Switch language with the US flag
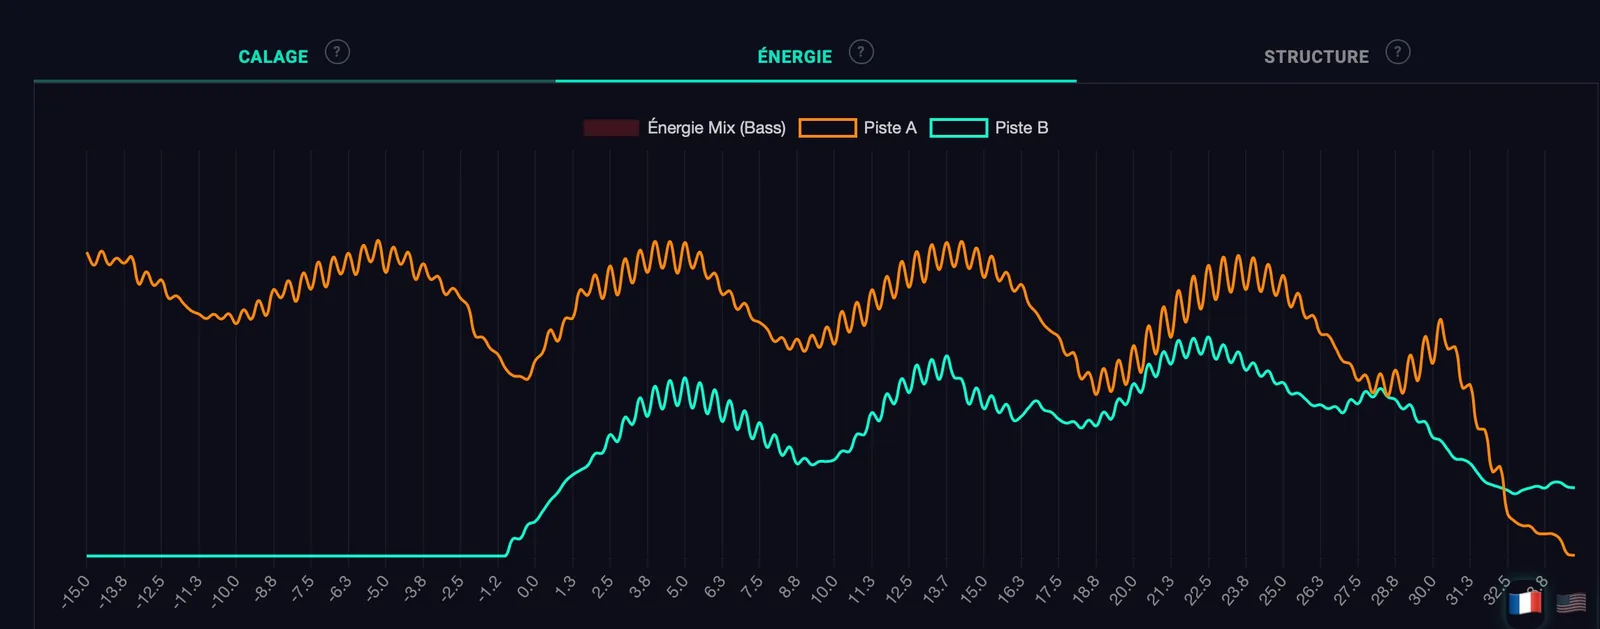 (1571, 603)
